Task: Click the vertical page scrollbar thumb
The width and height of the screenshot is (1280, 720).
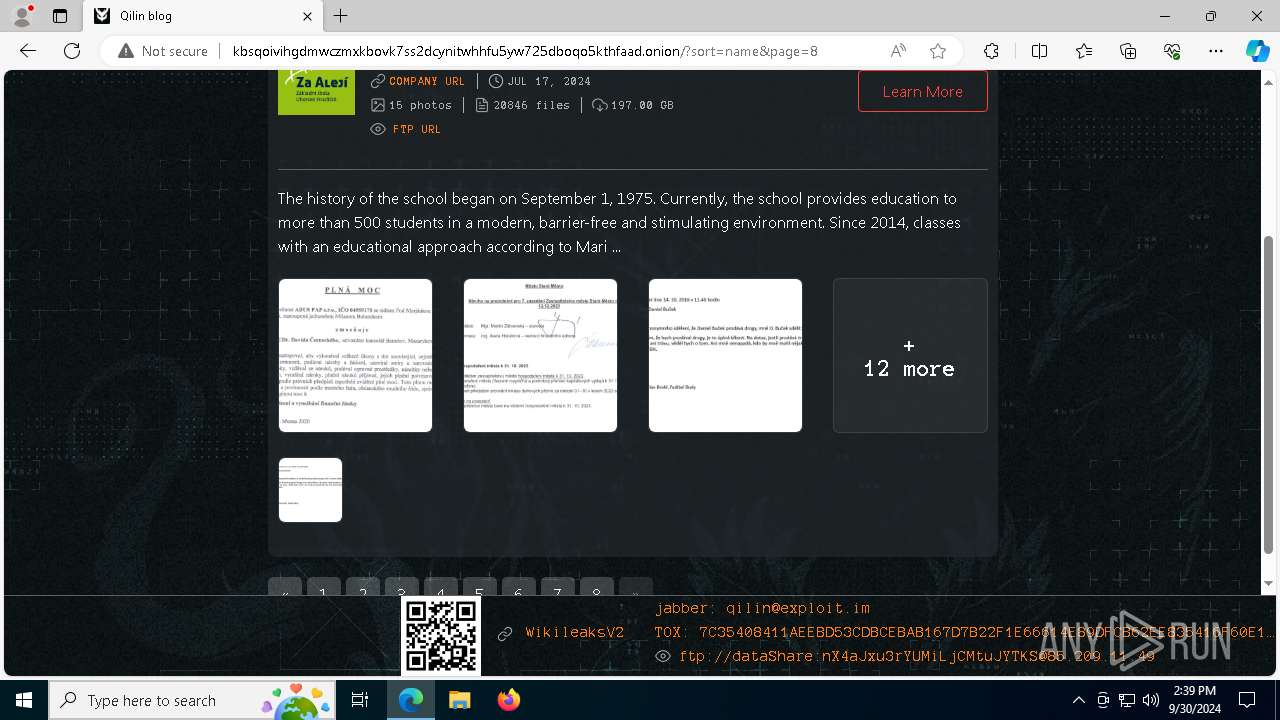Action: [1269, 395]
